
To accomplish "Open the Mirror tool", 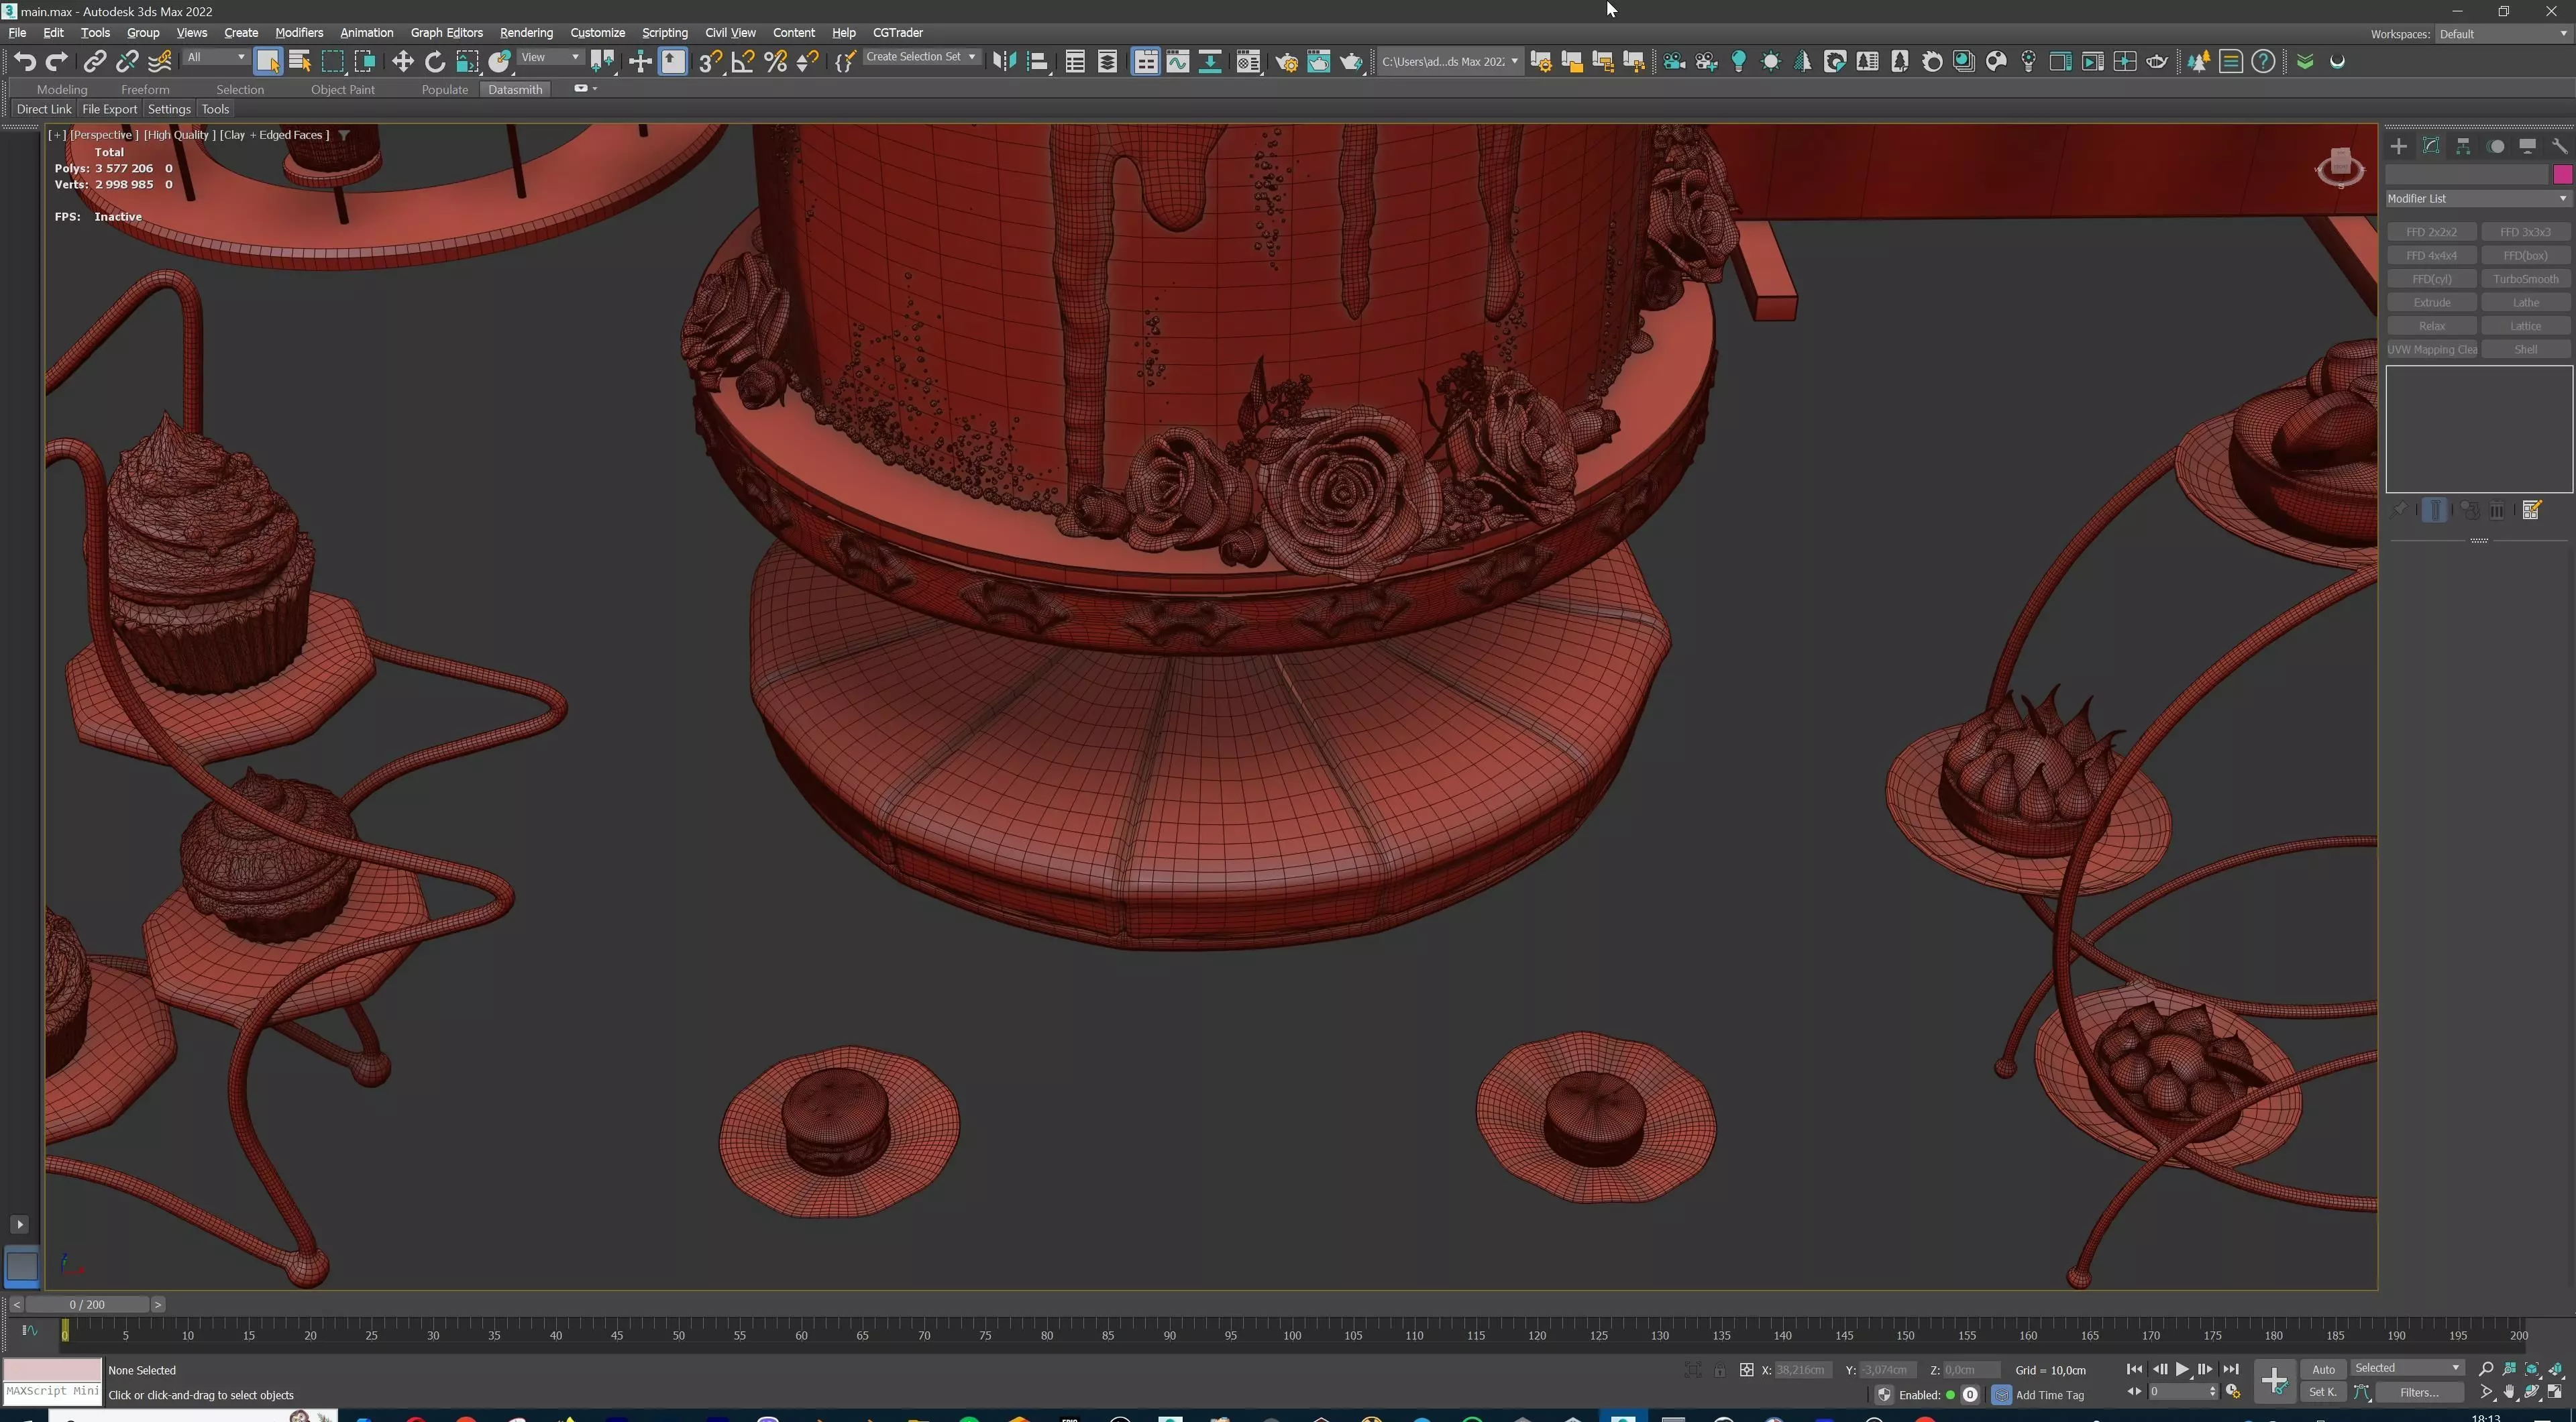I will (x=1004, y=62).
